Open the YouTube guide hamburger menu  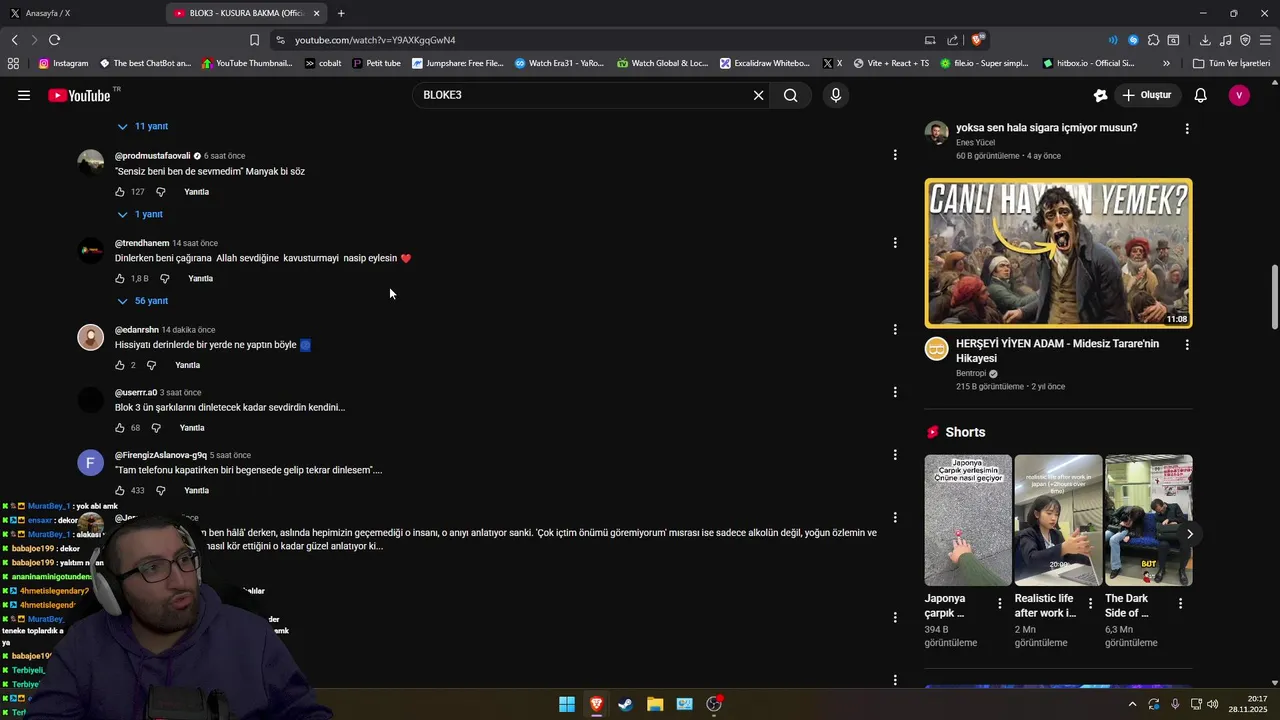coord(24,95)
